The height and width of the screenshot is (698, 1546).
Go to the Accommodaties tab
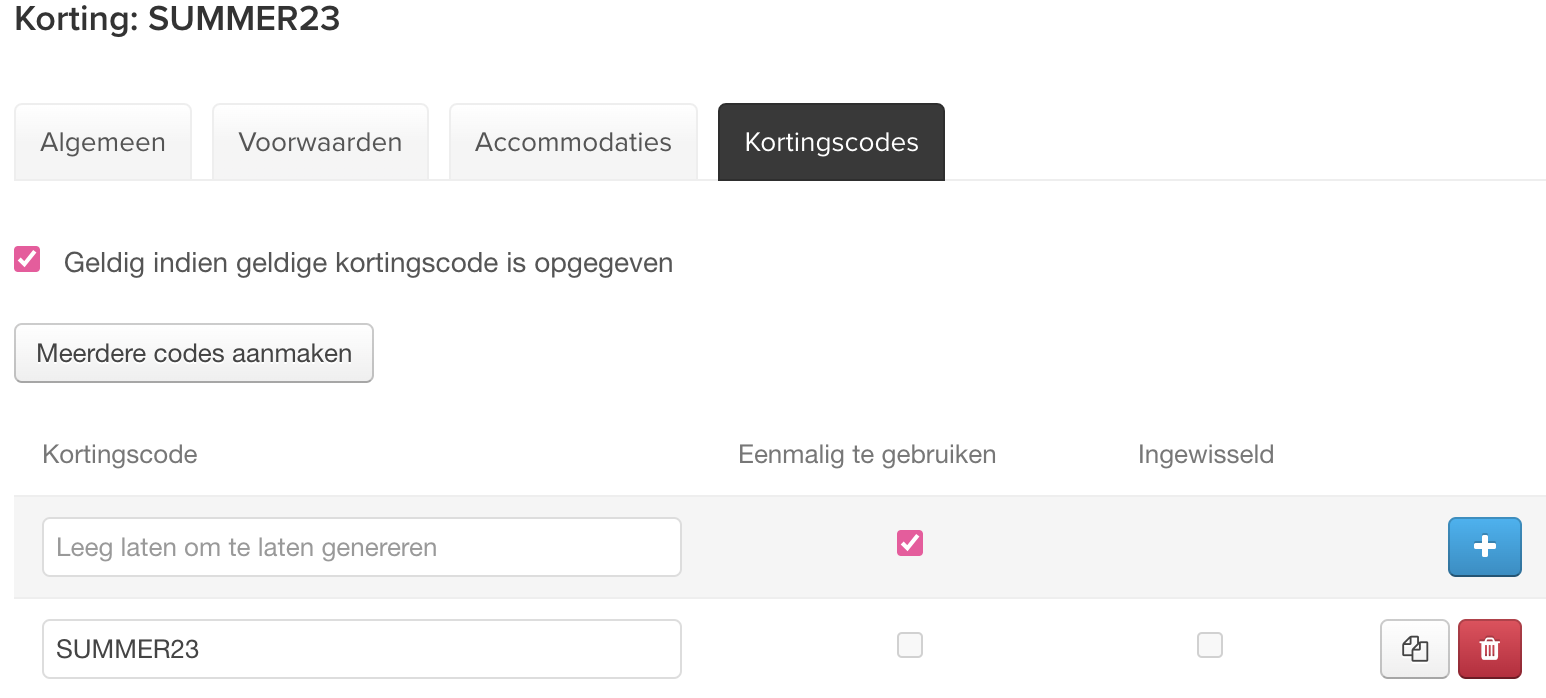tap(573, 142)
